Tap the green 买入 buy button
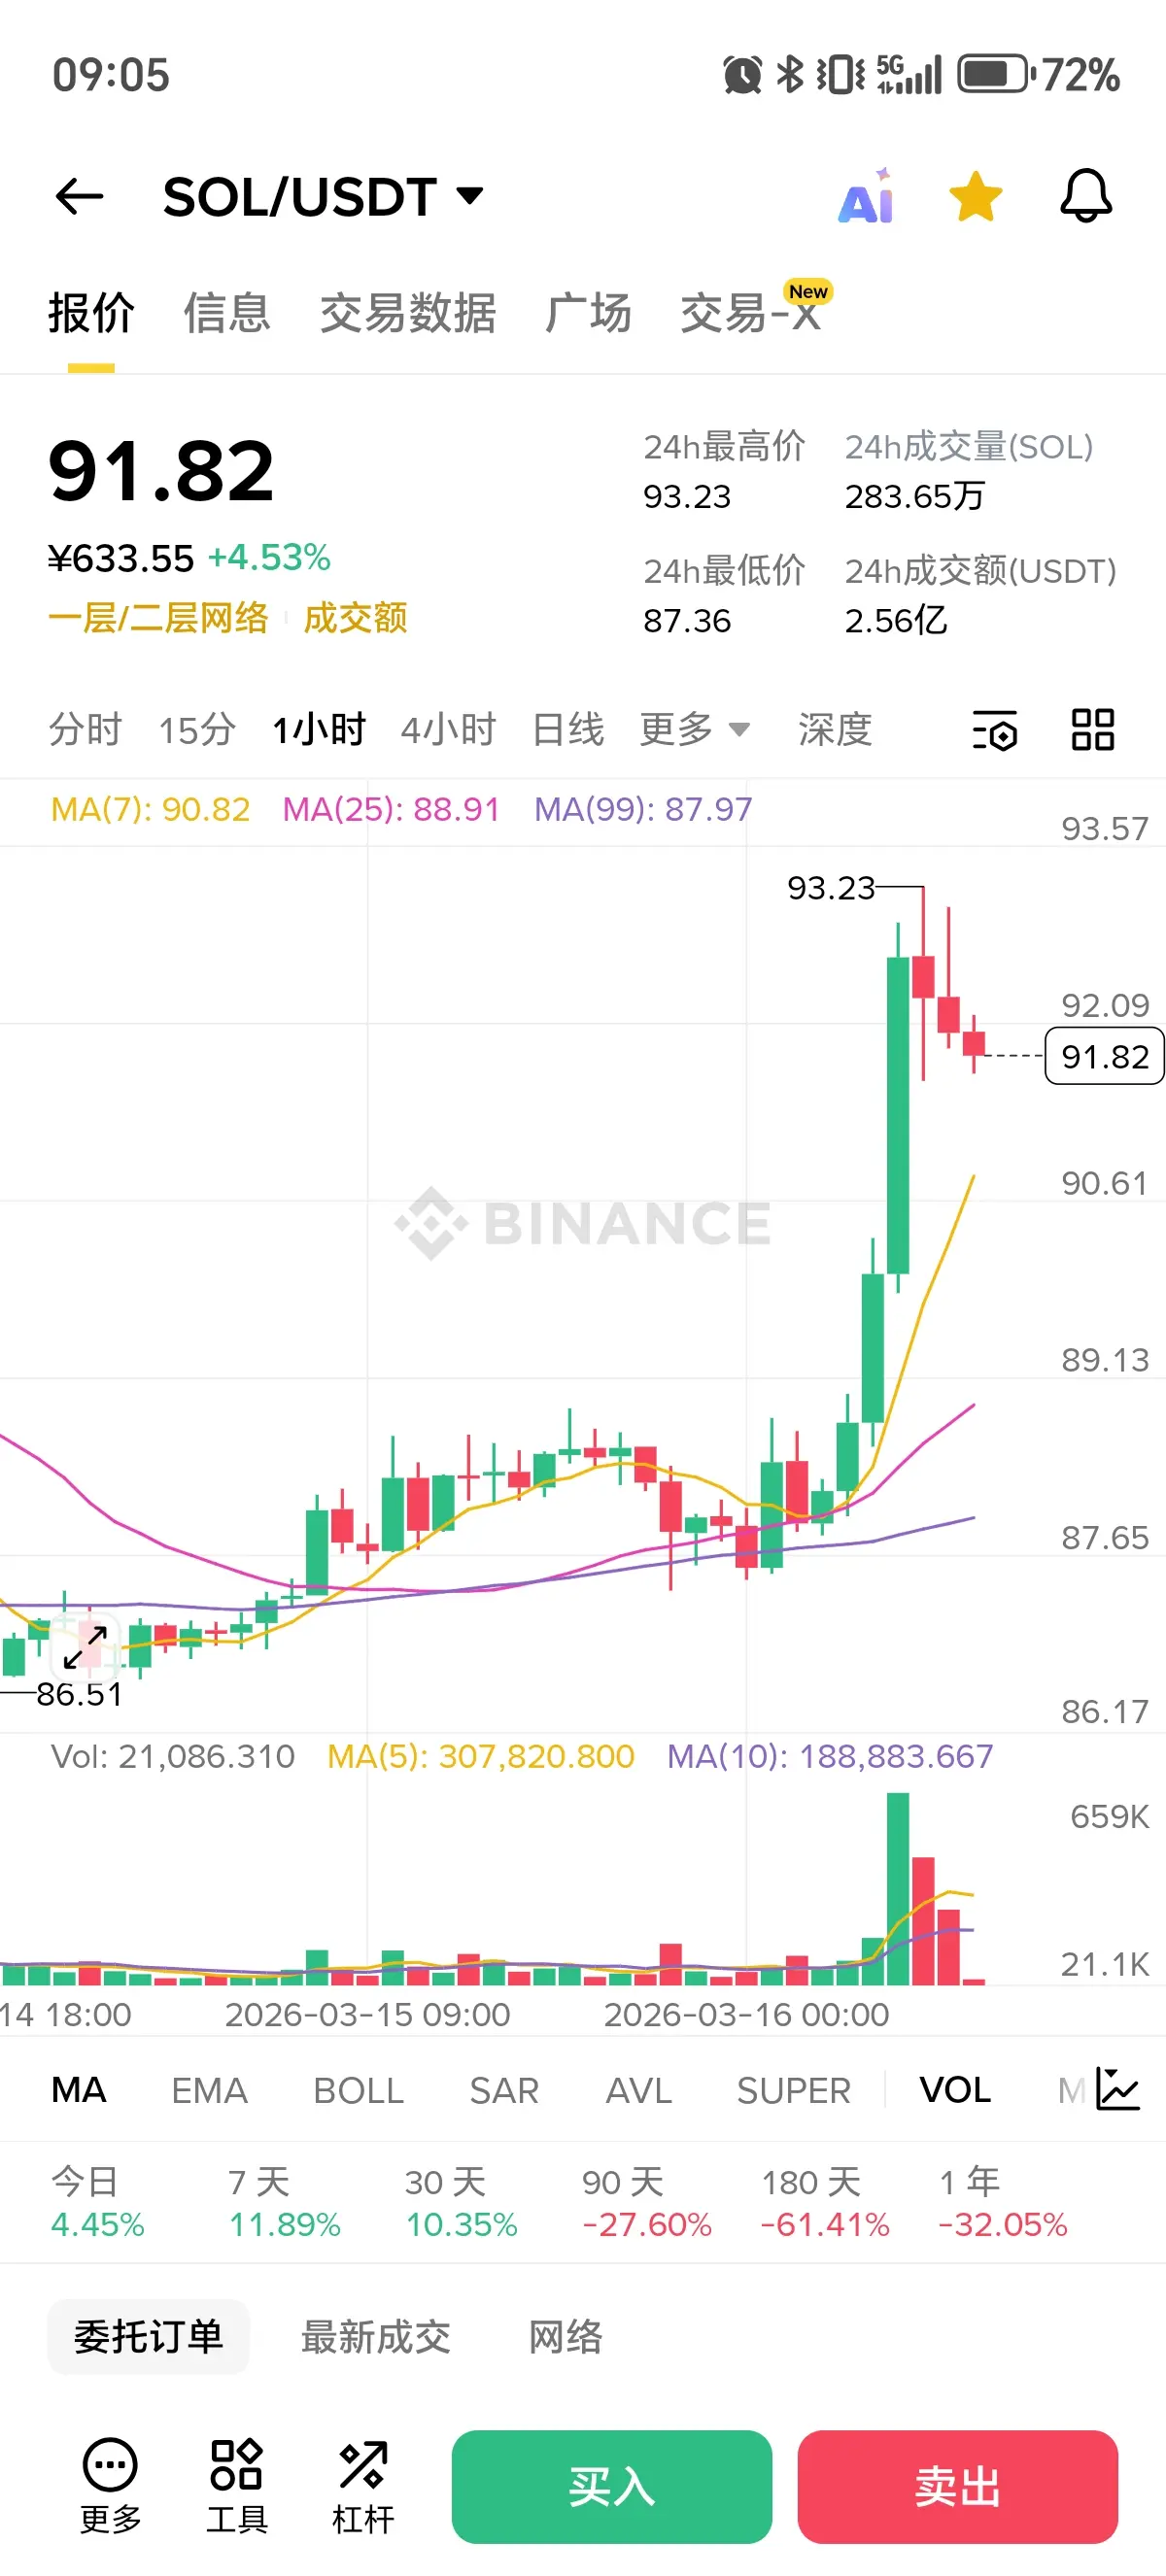This screenshot has height=2576, width=1166. click(x=611, y=2487)
